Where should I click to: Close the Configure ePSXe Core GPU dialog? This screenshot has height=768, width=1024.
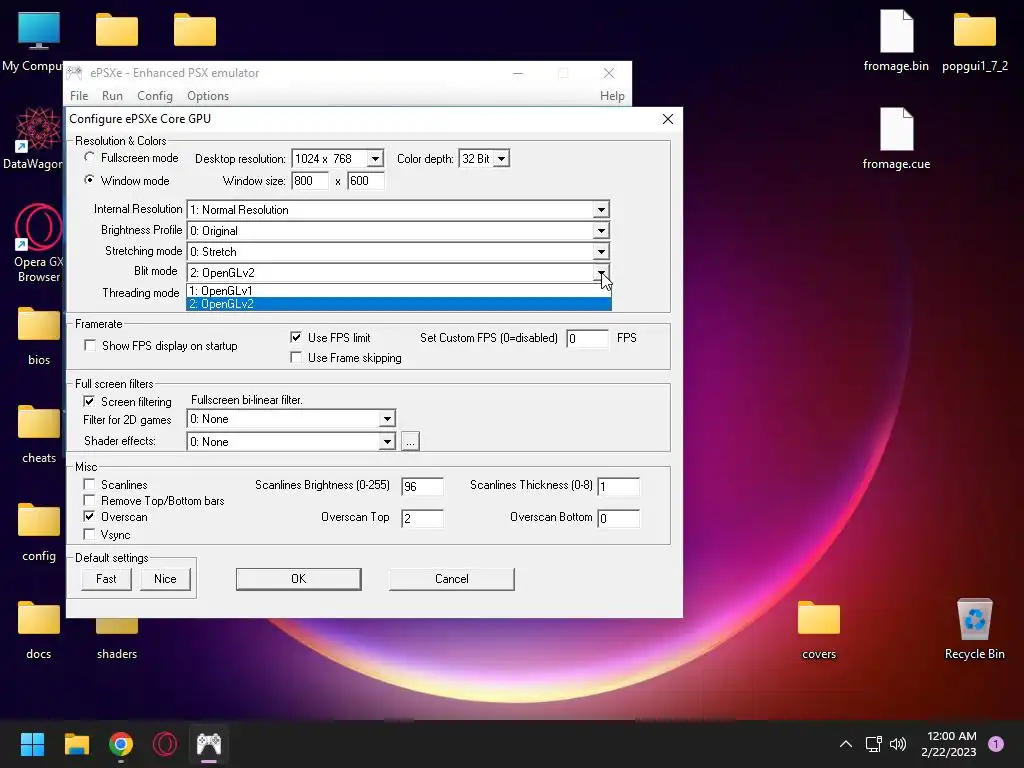(x=667, y=119)
